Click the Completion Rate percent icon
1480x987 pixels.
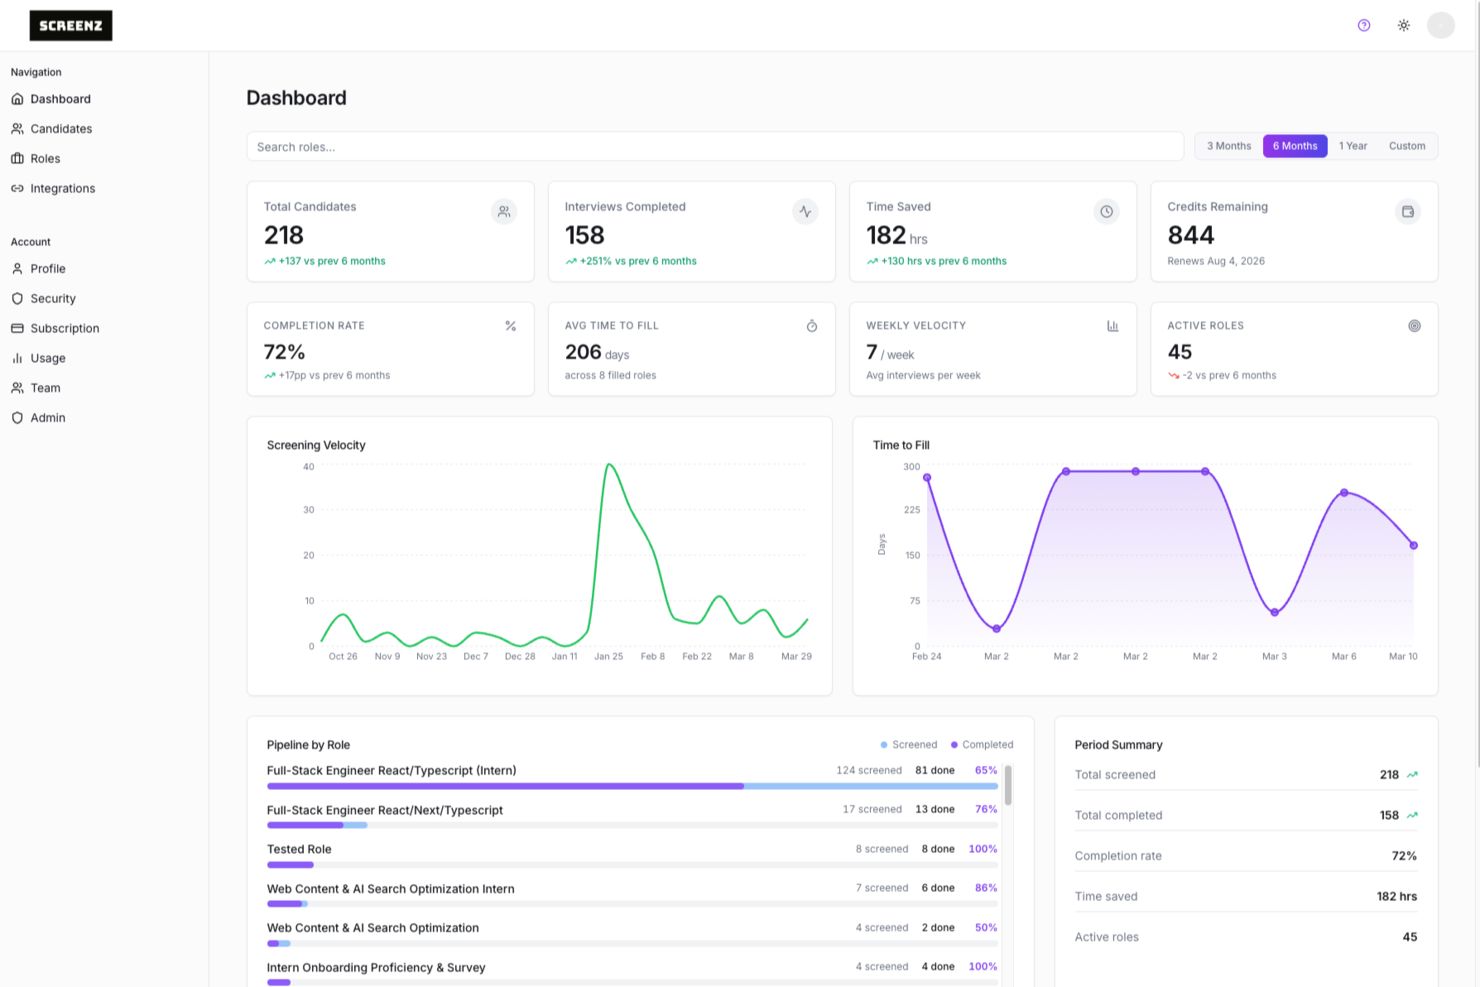[511, 326]
